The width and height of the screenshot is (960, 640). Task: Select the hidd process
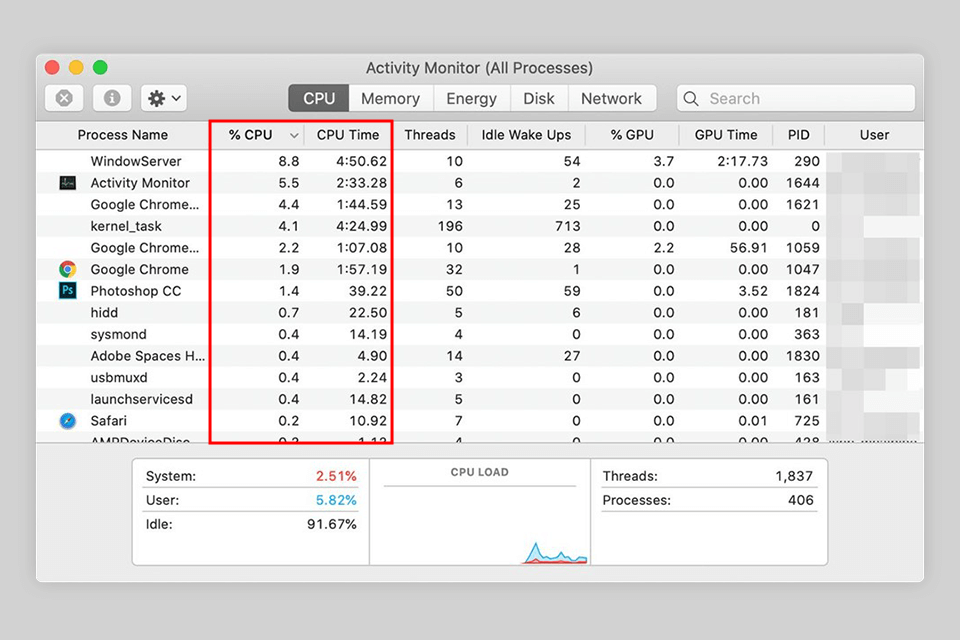click(x=104, y=312)
